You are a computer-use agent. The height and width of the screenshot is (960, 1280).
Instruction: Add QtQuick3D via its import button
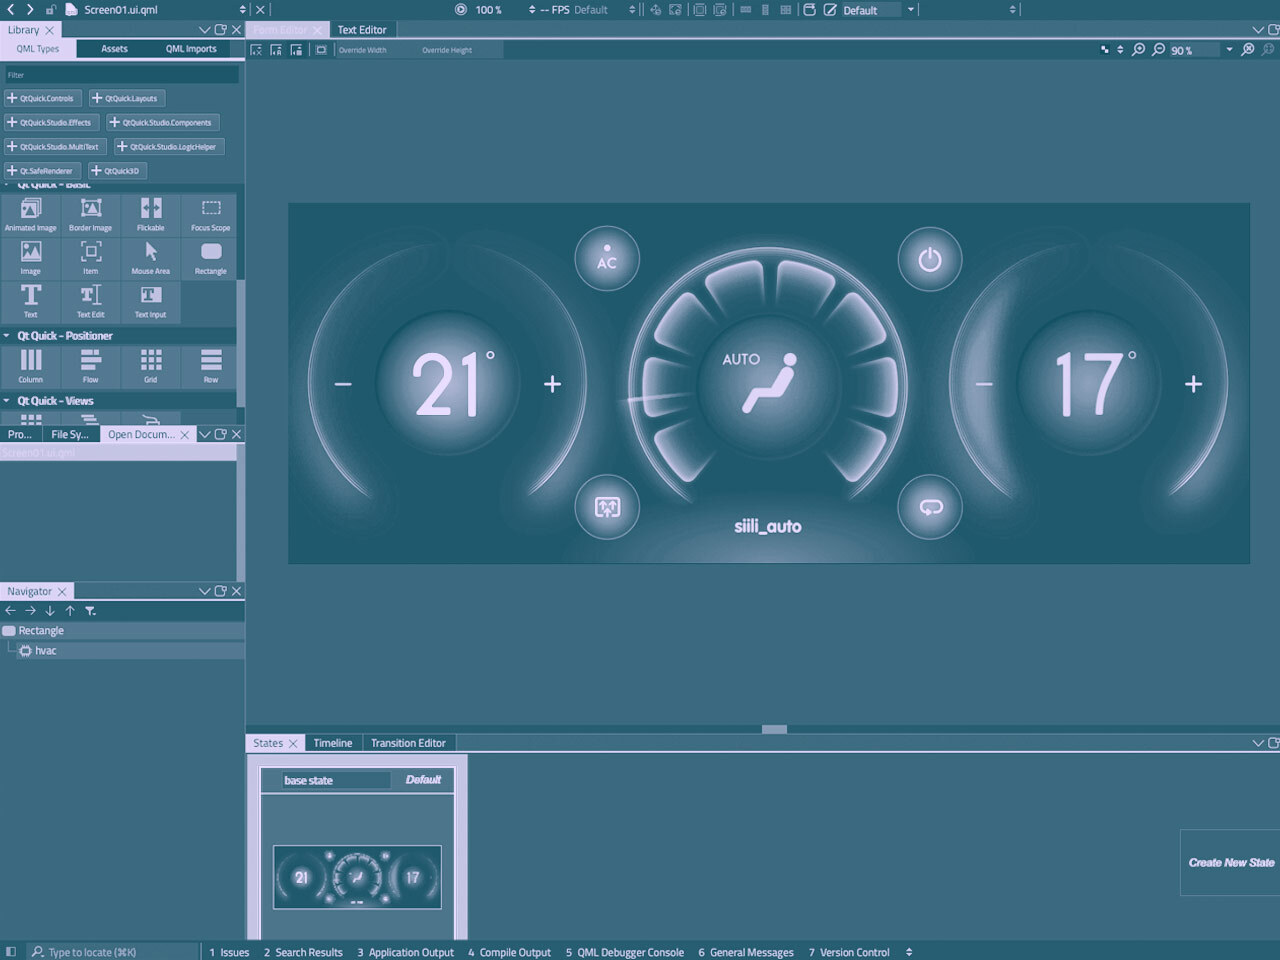[x=117, y=170]
